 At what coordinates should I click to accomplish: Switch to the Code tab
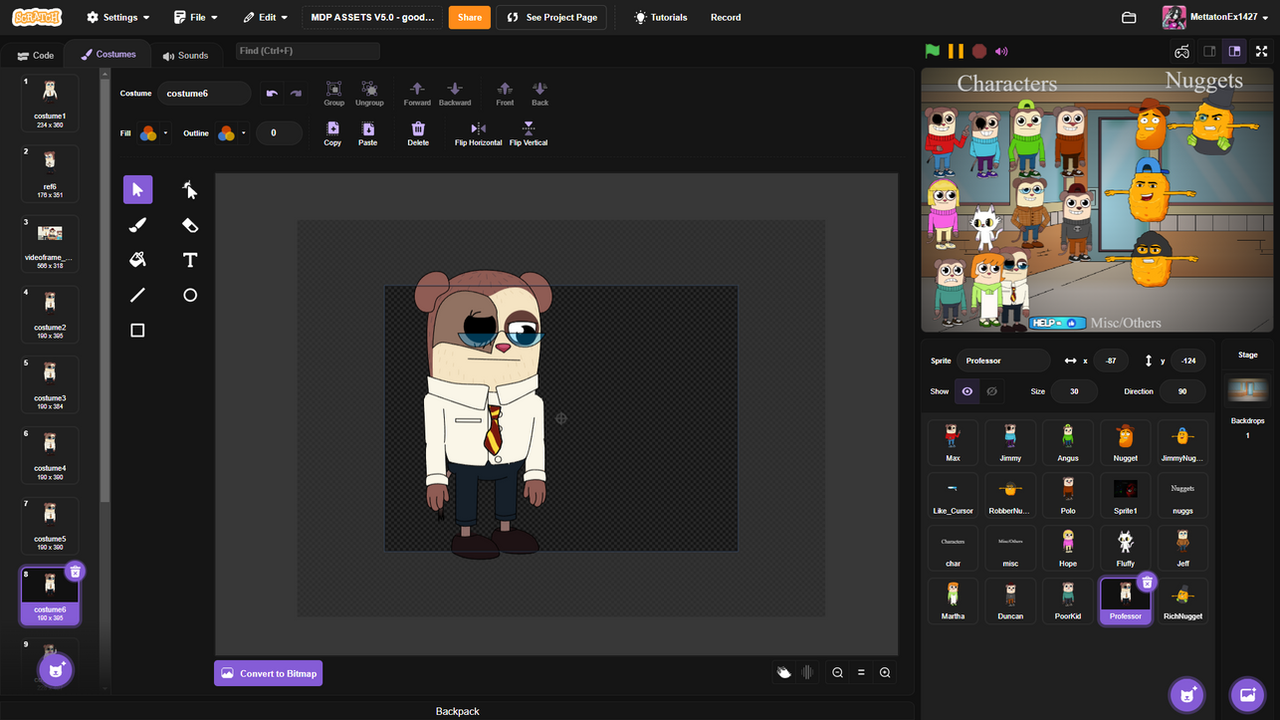click(x=35, y=55)
